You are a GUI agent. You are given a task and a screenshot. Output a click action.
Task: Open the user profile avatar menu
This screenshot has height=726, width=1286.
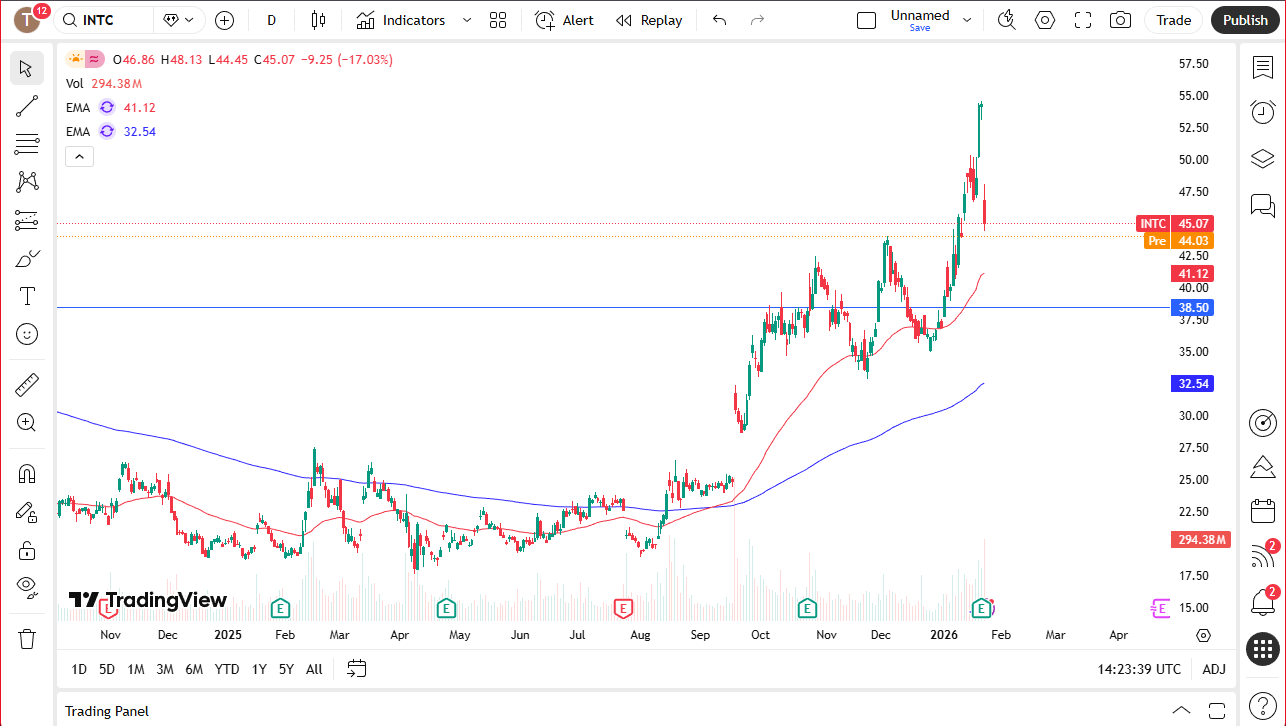(27, 19)
